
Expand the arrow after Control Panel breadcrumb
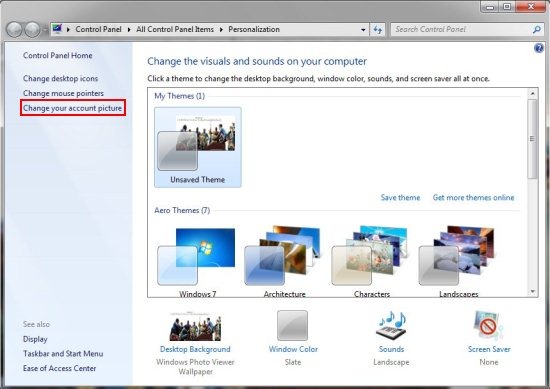tap(129, 29)
